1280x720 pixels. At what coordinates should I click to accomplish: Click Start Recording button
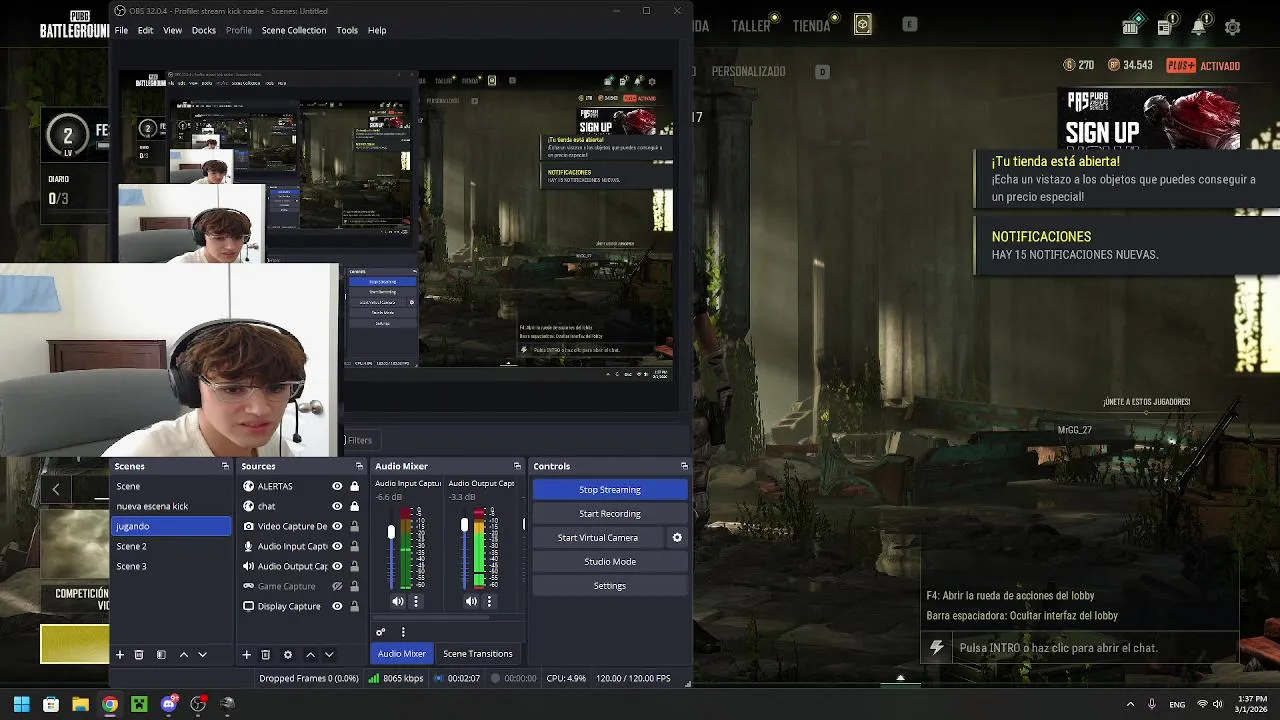click(x=610, y=514)
